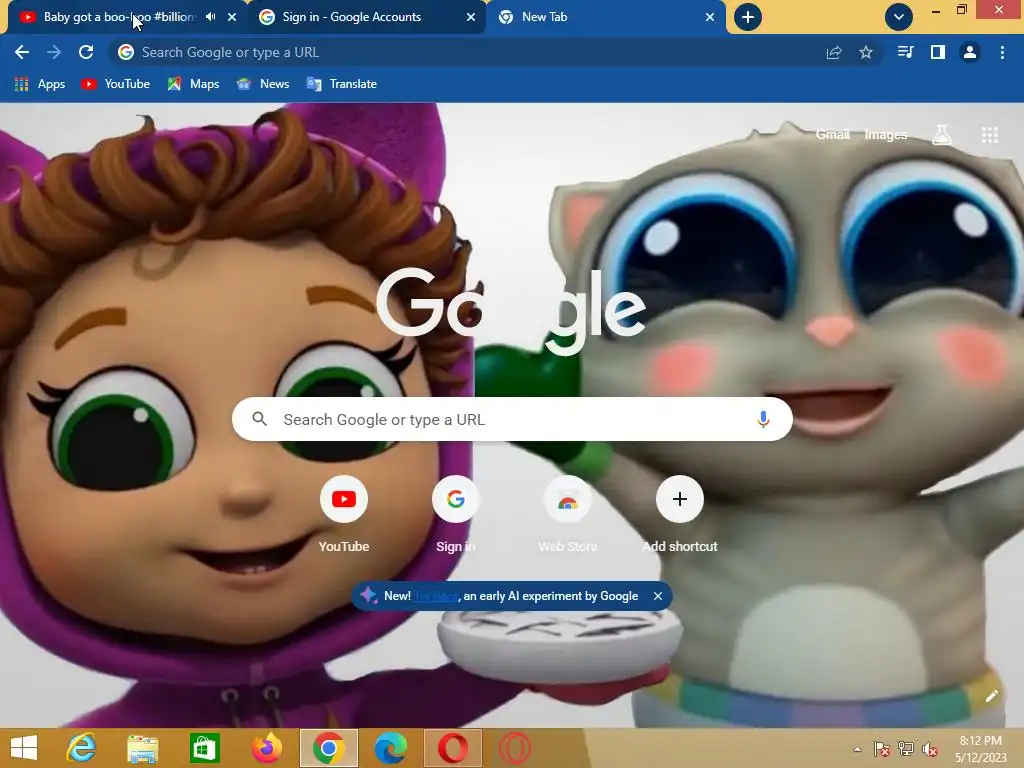Go back using the back arrow
Image resolution: width=1024 pixels, height=768 pixels.
click(22, 52)
